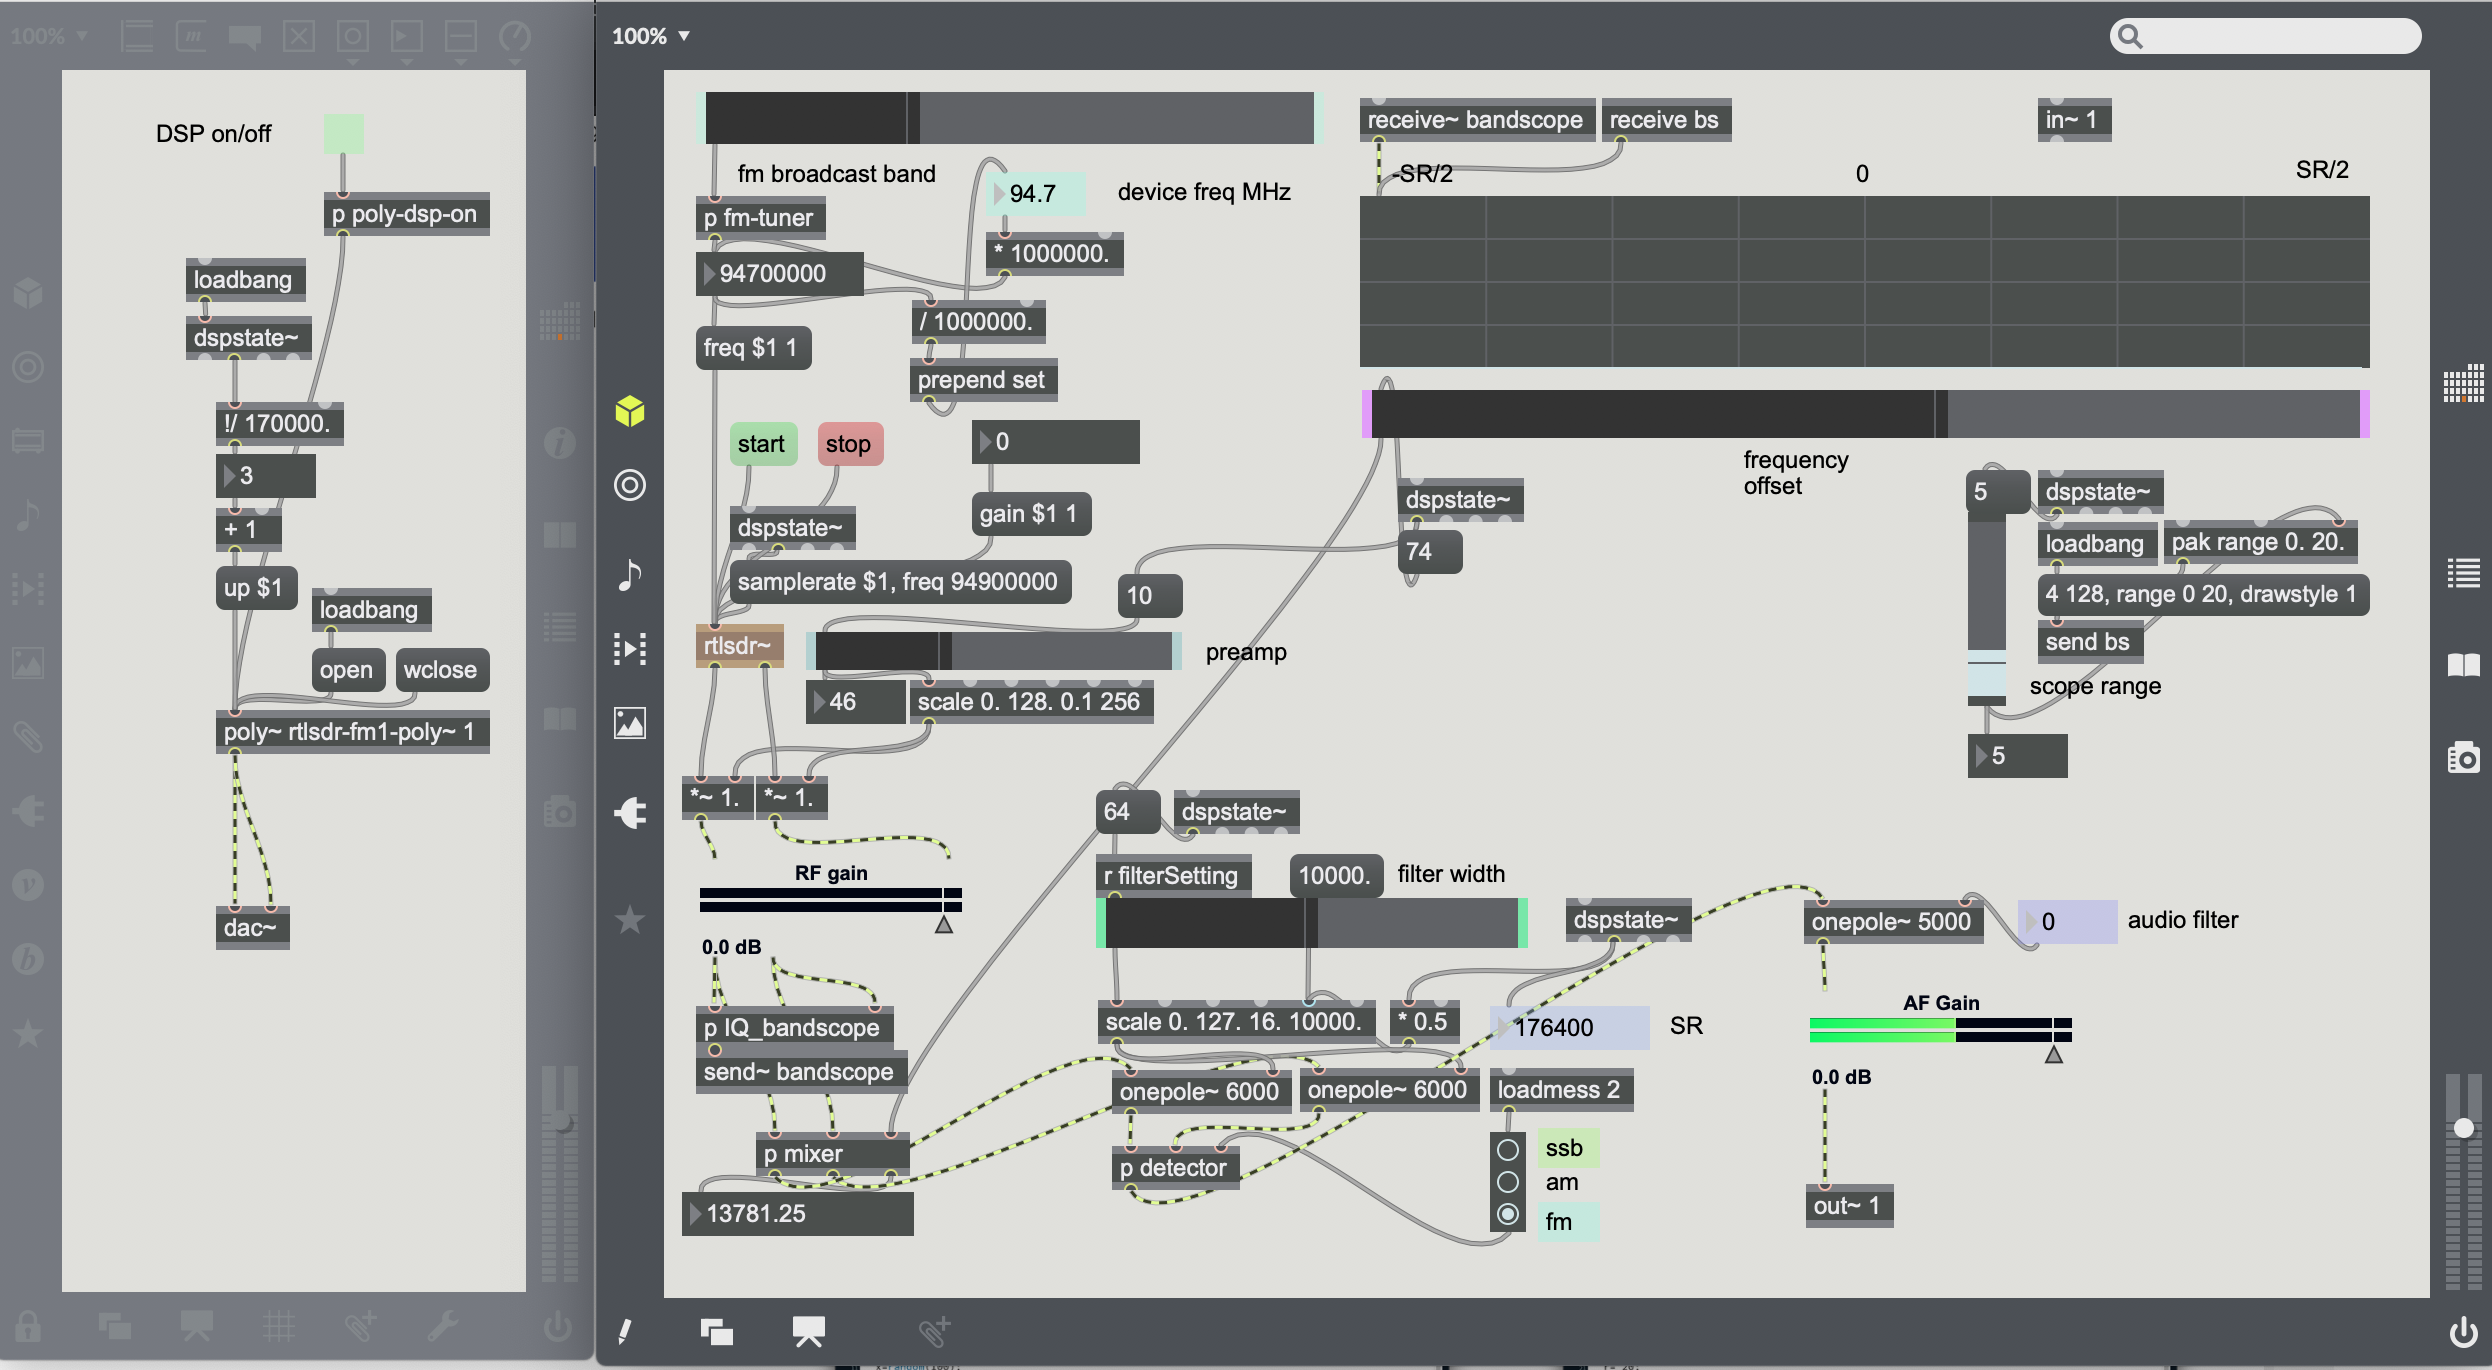This screenshot has width=2492, height=1370.
Task: Click the dac~ object in background window
Action: point(252,928)
